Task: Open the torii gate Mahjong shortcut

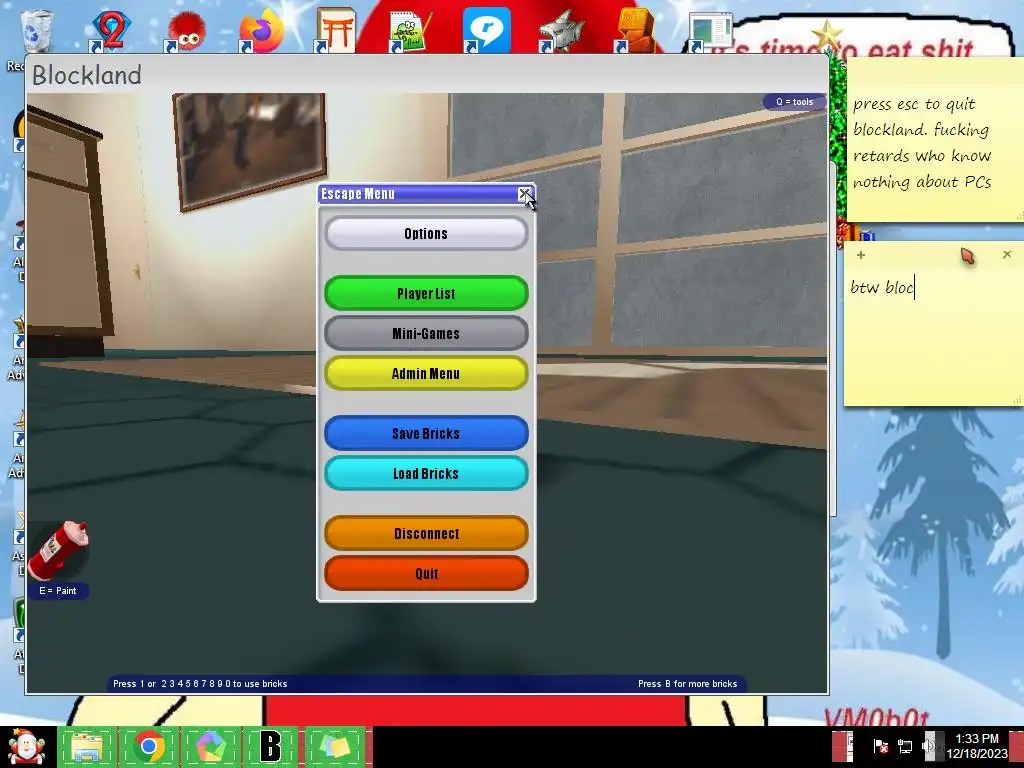Action: pyautogui.click(x=336, y=31)
